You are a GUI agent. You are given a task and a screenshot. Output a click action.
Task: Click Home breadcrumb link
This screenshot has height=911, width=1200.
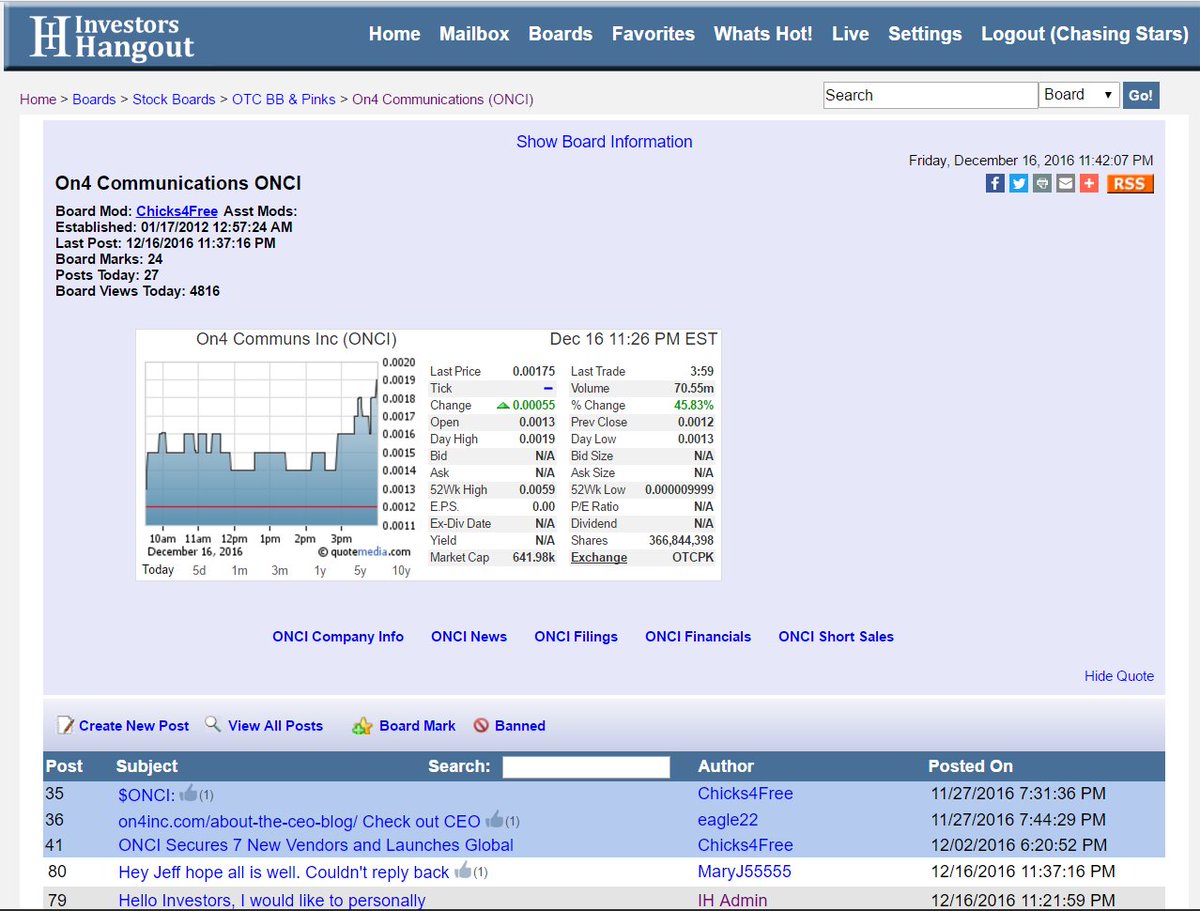tap(38, 99)
